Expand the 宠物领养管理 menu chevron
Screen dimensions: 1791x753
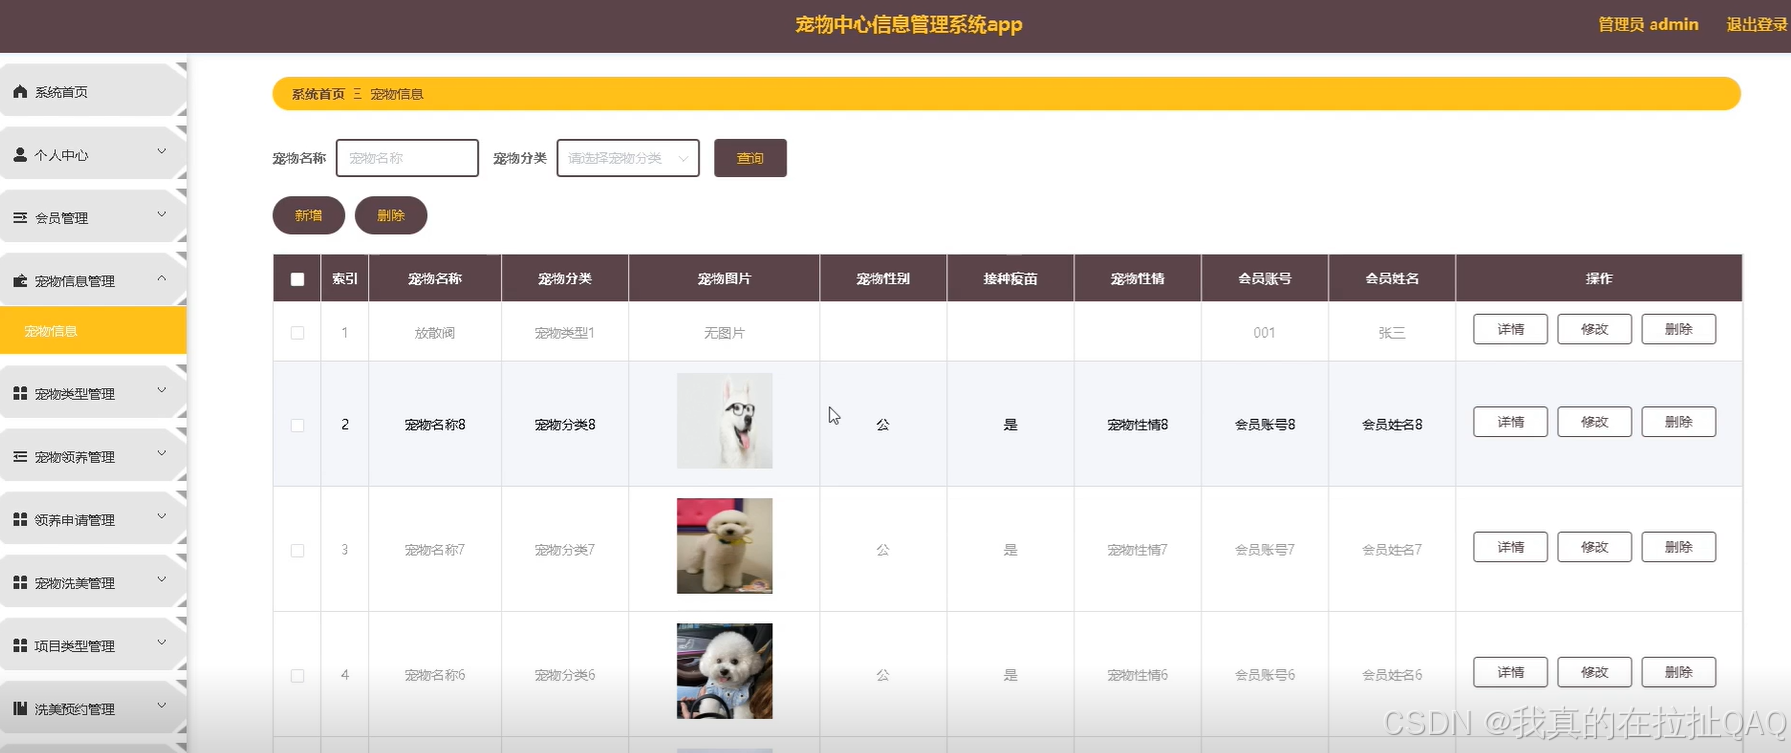[162, 453]
